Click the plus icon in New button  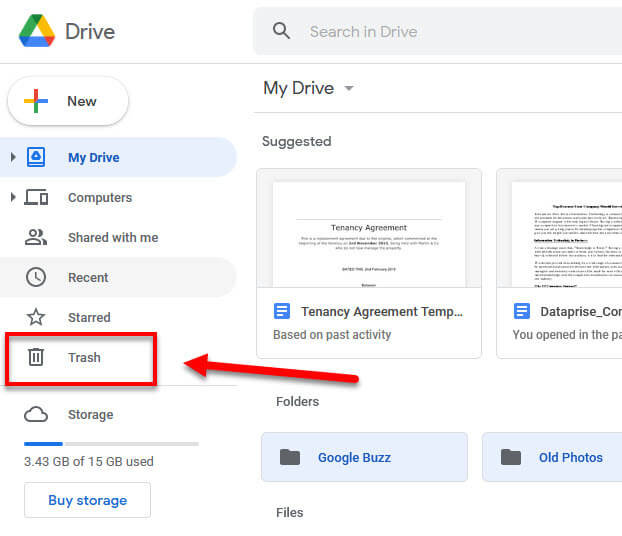click(x=36, y=101)
